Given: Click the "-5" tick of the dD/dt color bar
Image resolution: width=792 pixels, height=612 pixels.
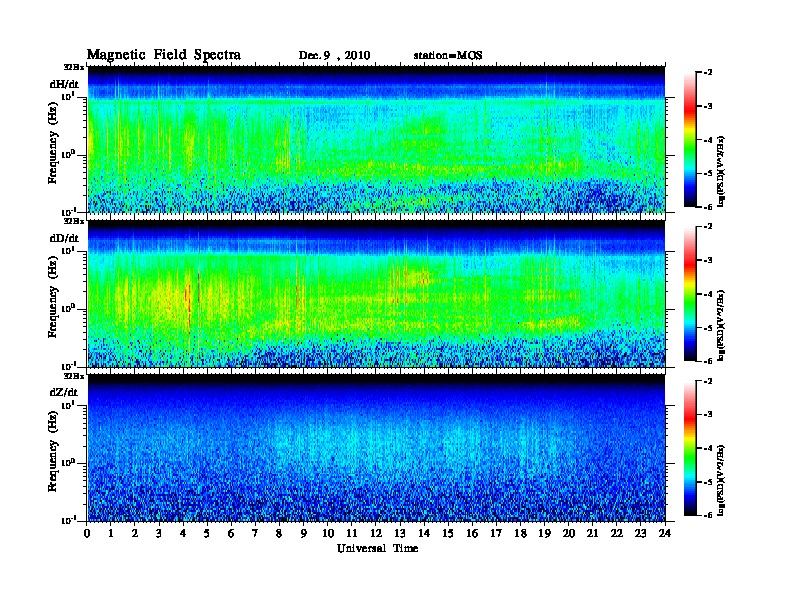Looking at the screenshot, I should click(708, 328).
